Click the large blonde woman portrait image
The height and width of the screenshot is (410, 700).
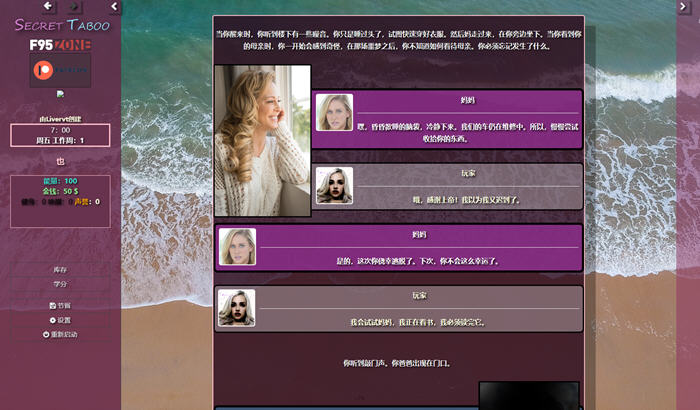tap(262, 140)
